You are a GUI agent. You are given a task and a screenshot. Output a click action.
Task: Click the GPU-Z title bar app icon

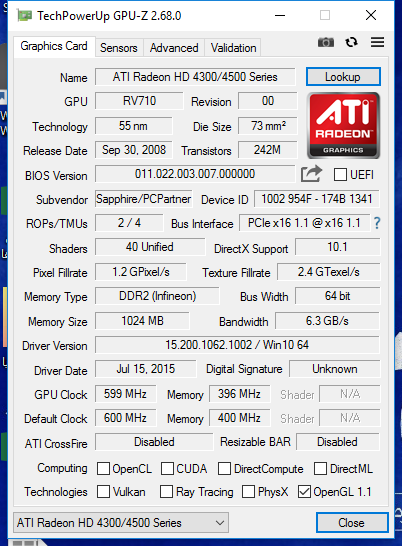[24, 16]
